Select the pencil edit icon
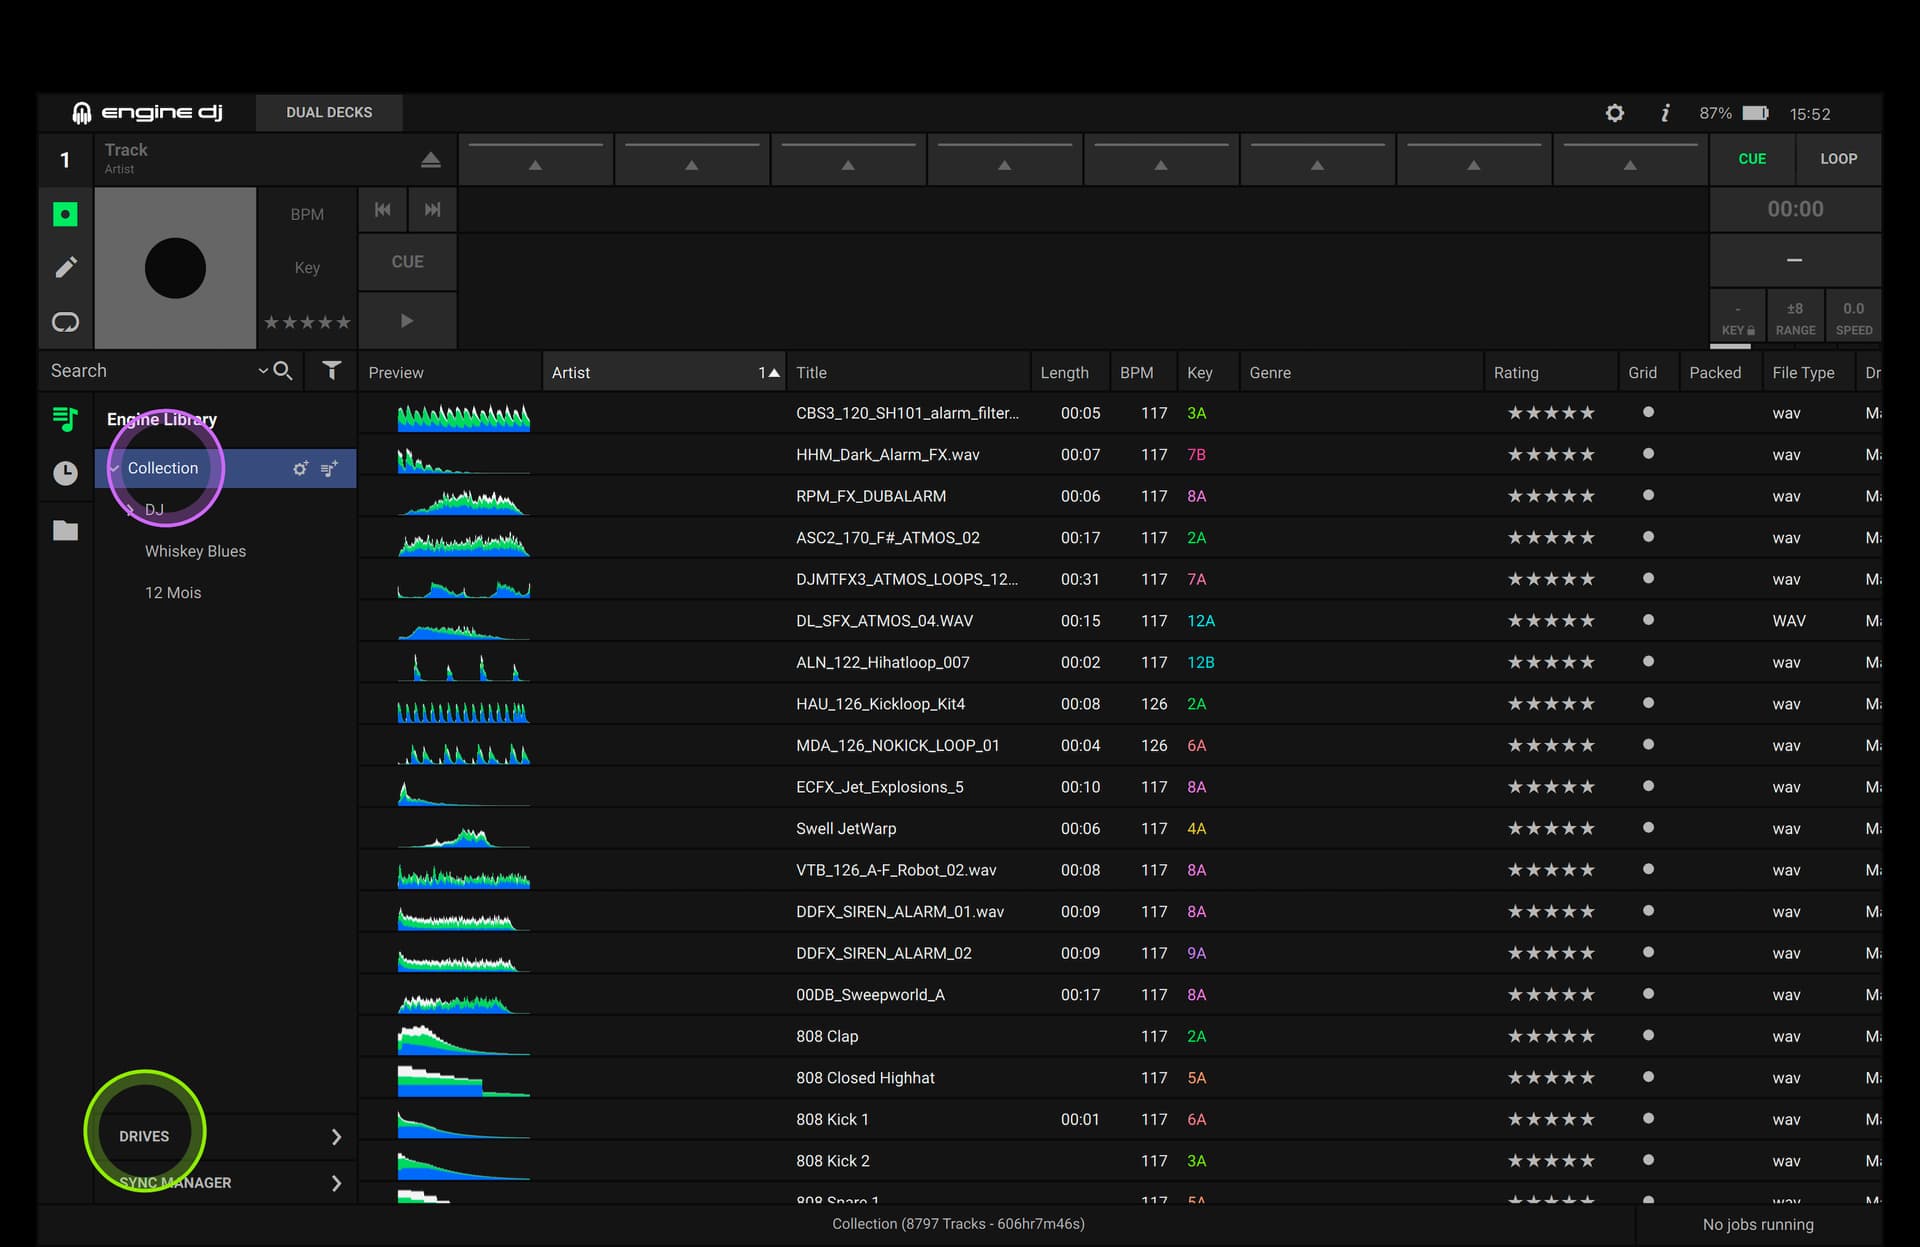The image size is (1920, 1247). 65,267
